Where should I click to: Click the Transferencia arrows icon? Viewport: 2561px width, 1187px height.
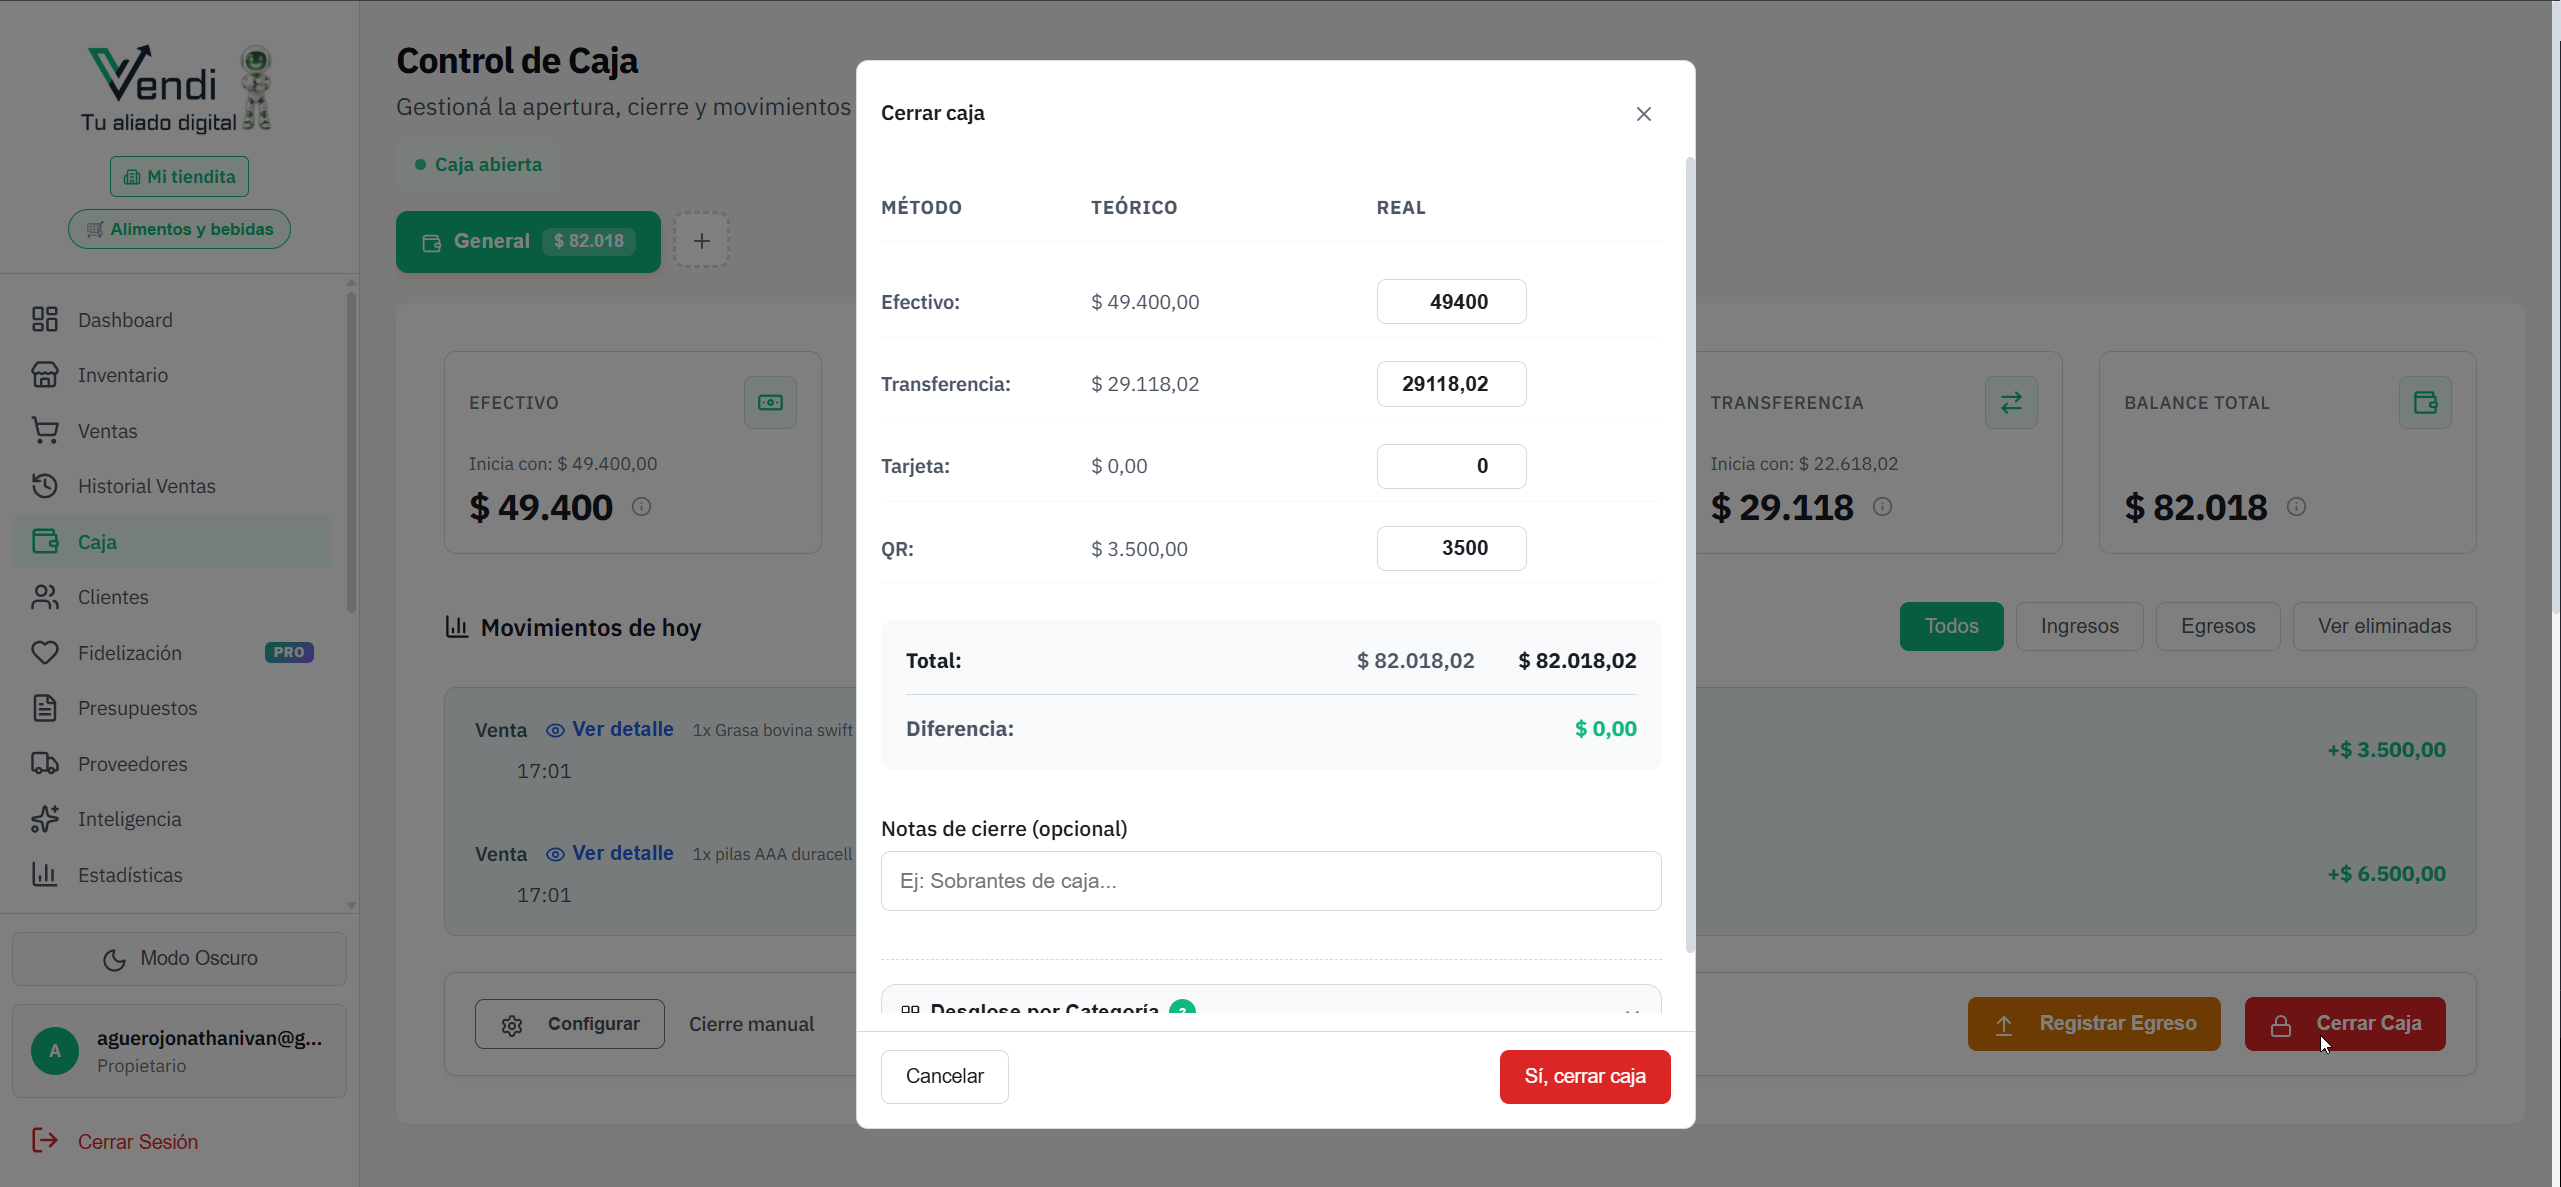coord(2011,402)
